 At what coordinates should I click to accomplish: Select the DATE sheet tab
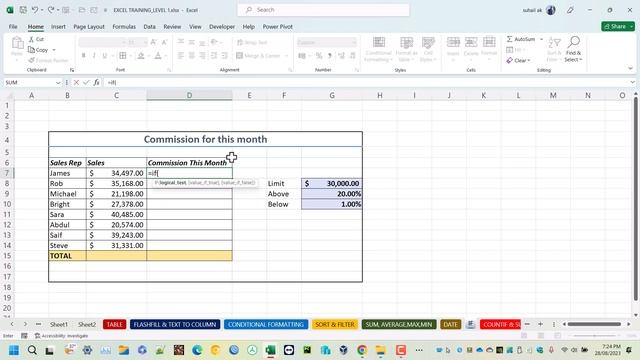pyautogui.click(x=450, y=324)
